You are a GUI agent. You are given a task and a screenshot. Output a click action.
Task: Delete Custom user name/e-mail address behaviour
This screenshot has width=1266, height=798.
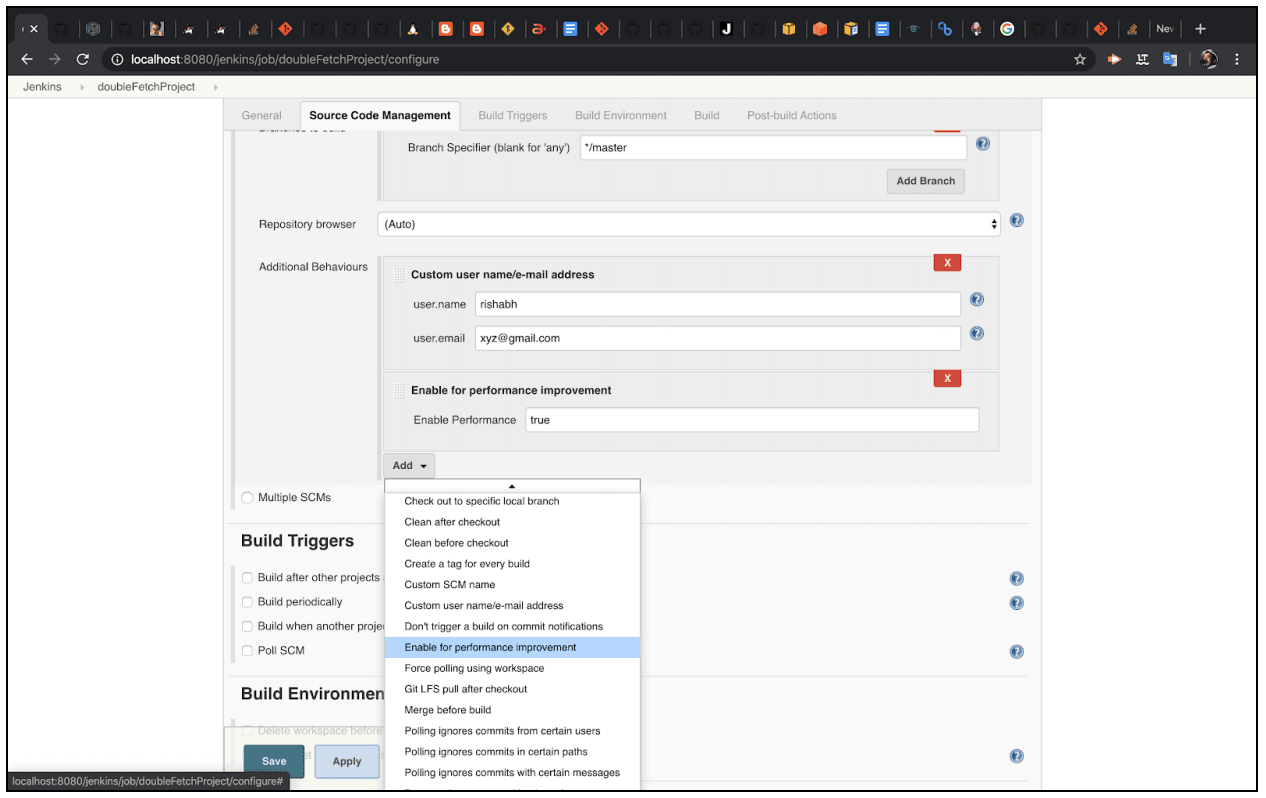[946, 263]
